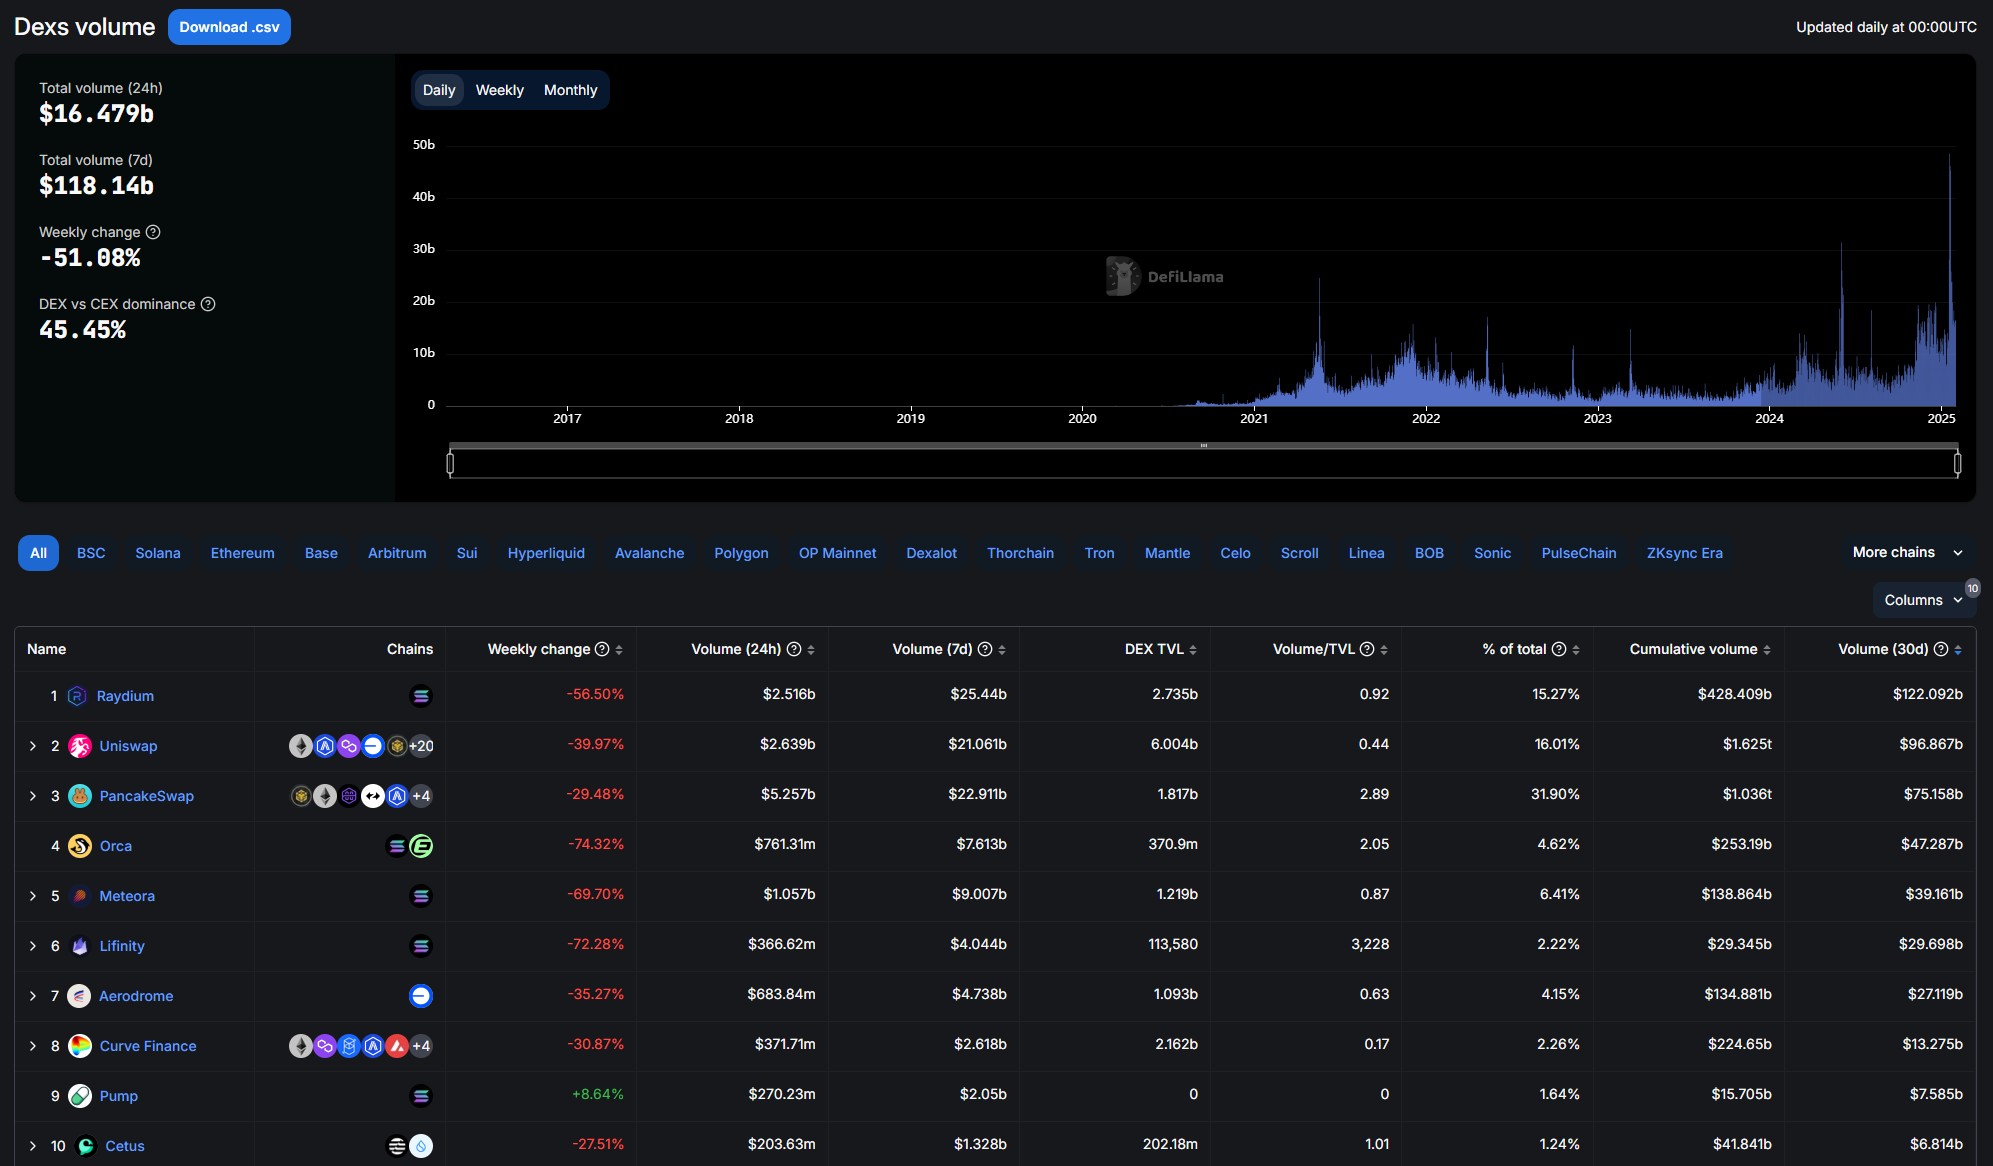Switch chart to Monthly view
The image size is (1993, 1166).
click(x=570, y=90)
